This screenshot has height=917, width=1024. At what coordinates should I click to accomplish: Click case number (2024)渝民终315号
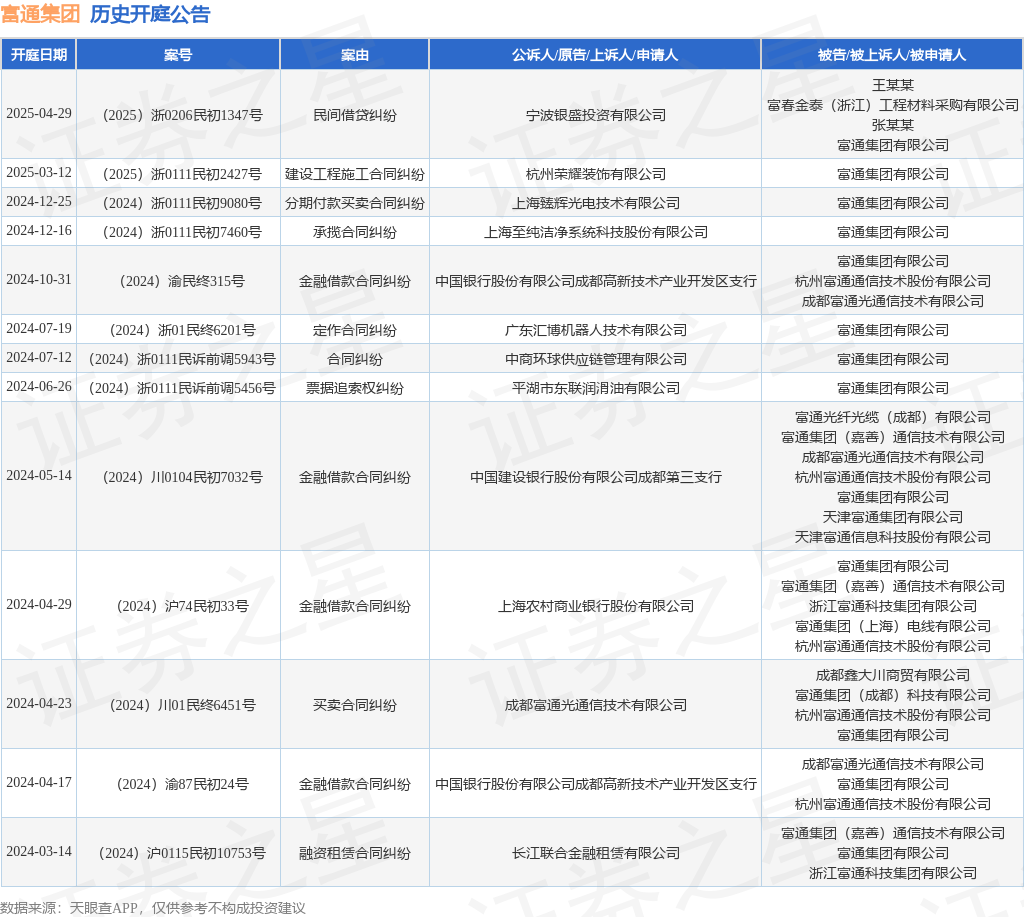[x=178, y=281]
